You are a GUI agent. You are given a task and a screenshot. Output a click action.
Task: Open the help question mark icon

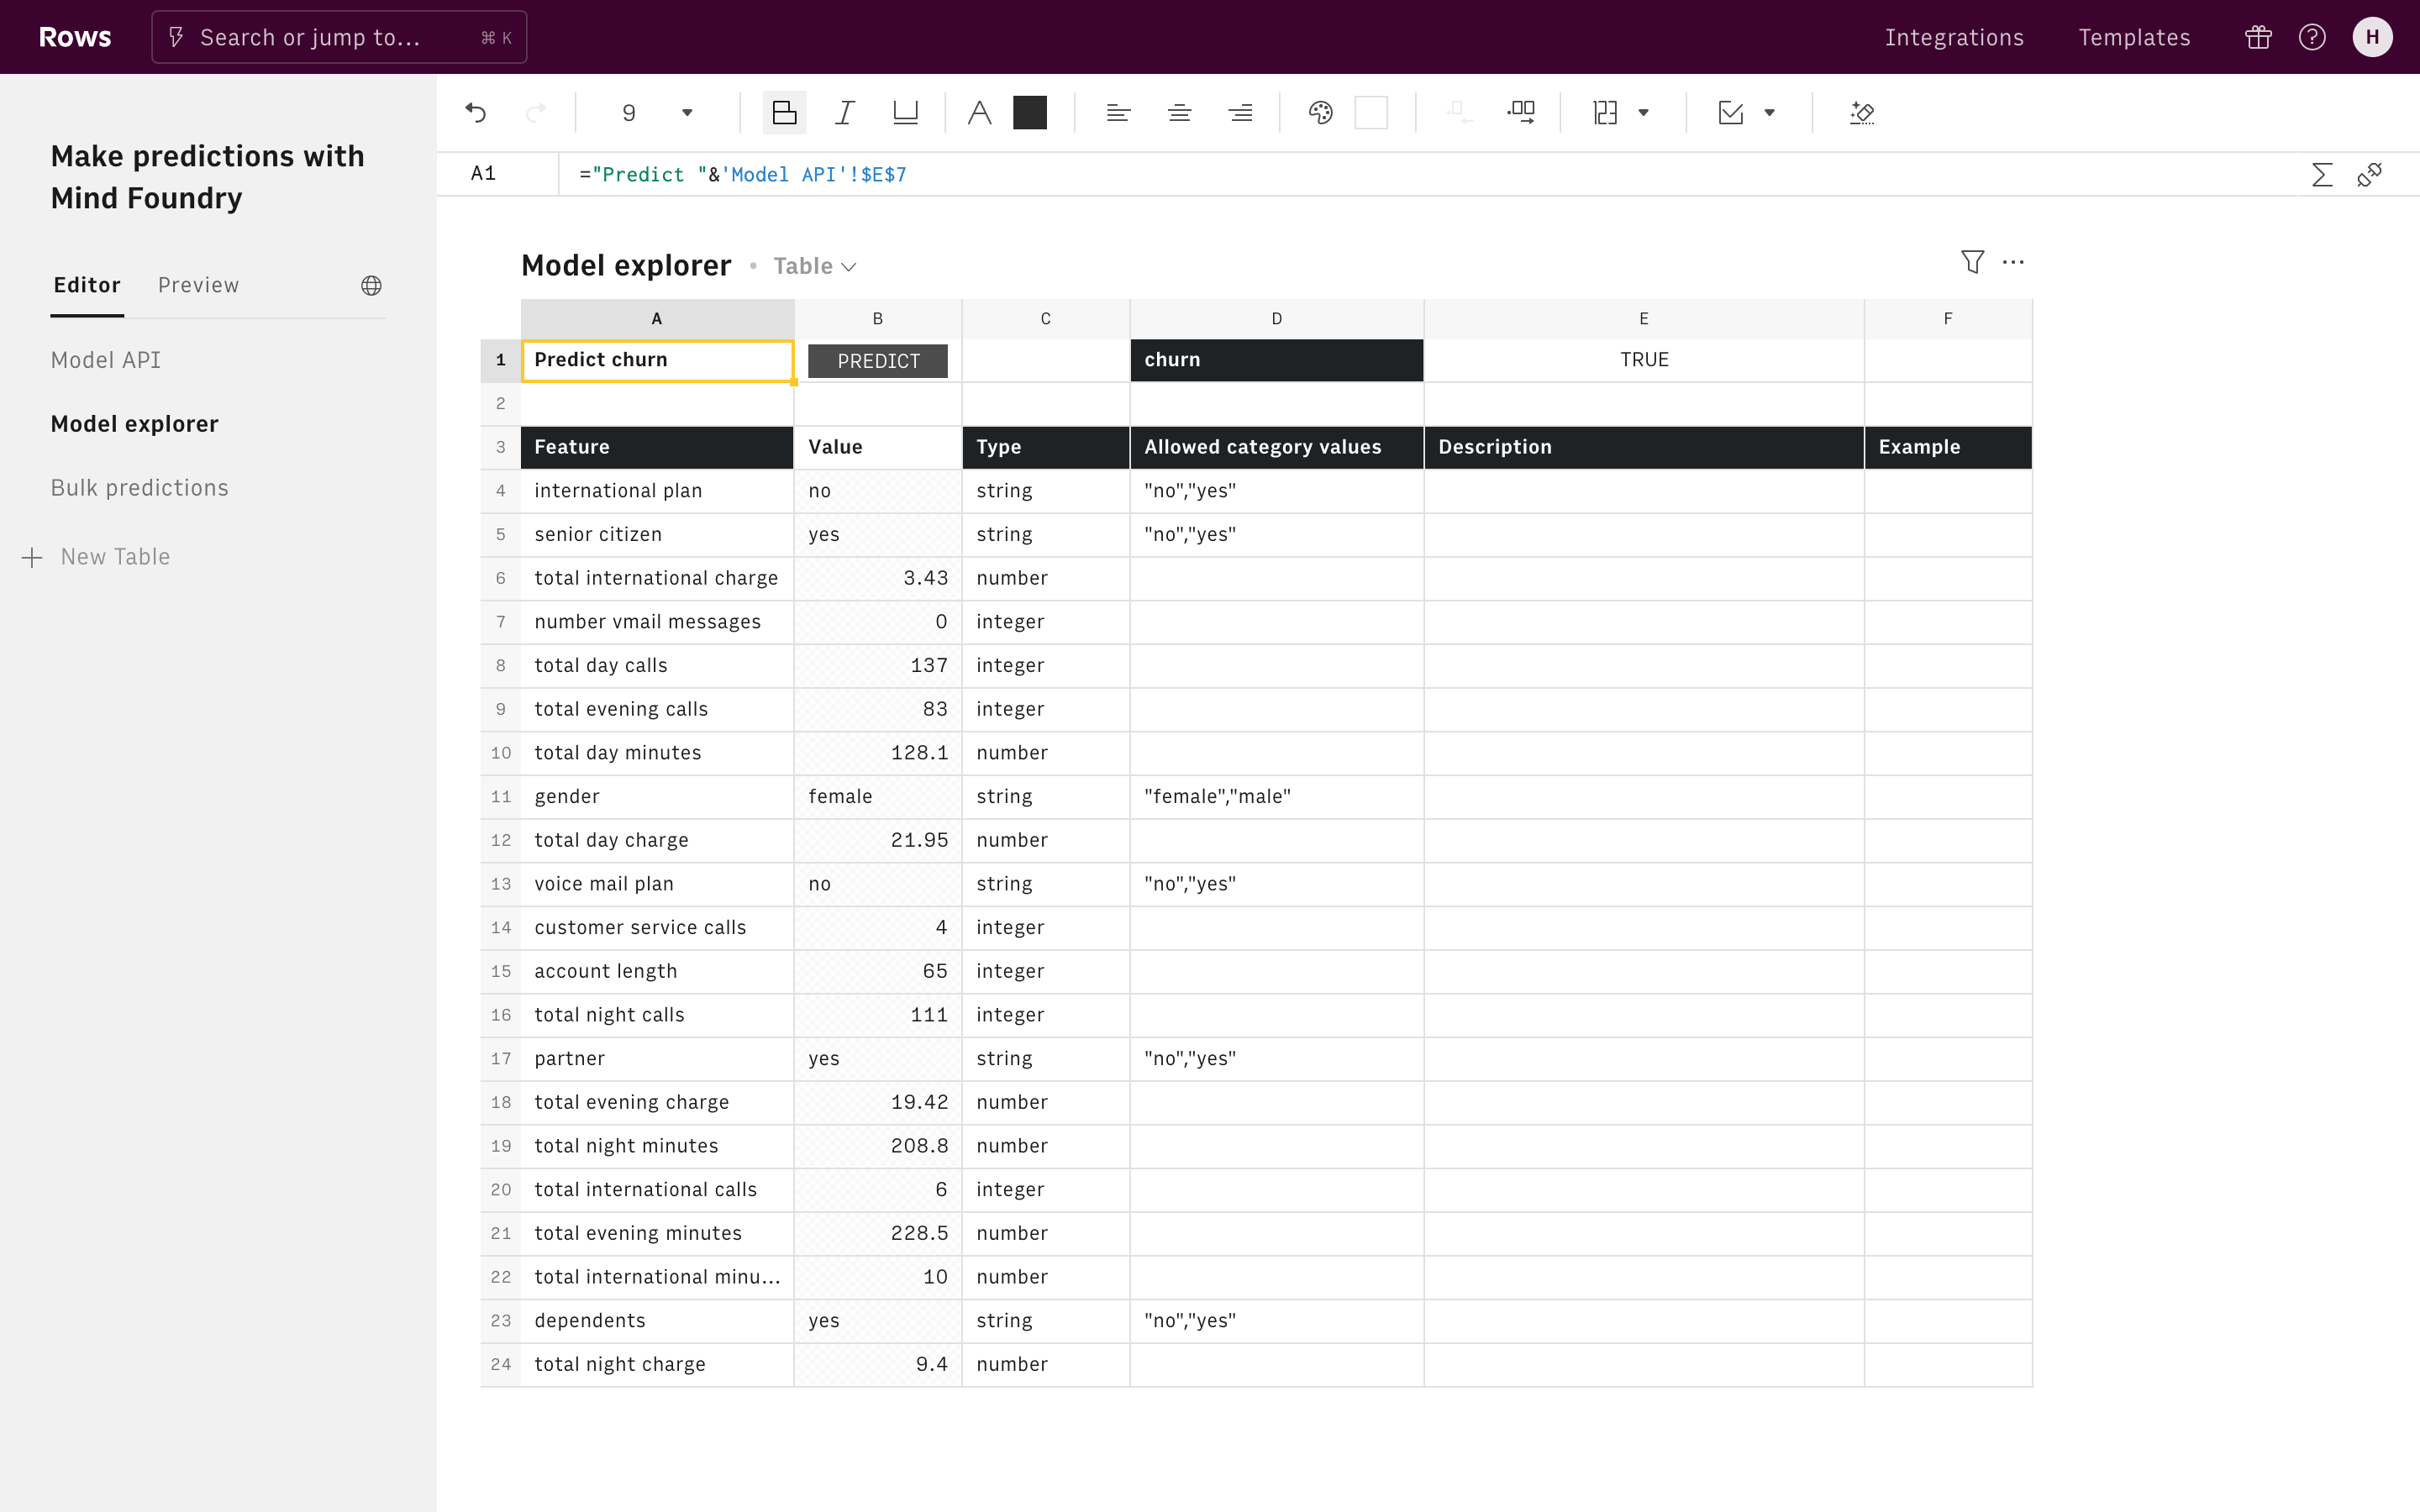tap(2312, 37)
